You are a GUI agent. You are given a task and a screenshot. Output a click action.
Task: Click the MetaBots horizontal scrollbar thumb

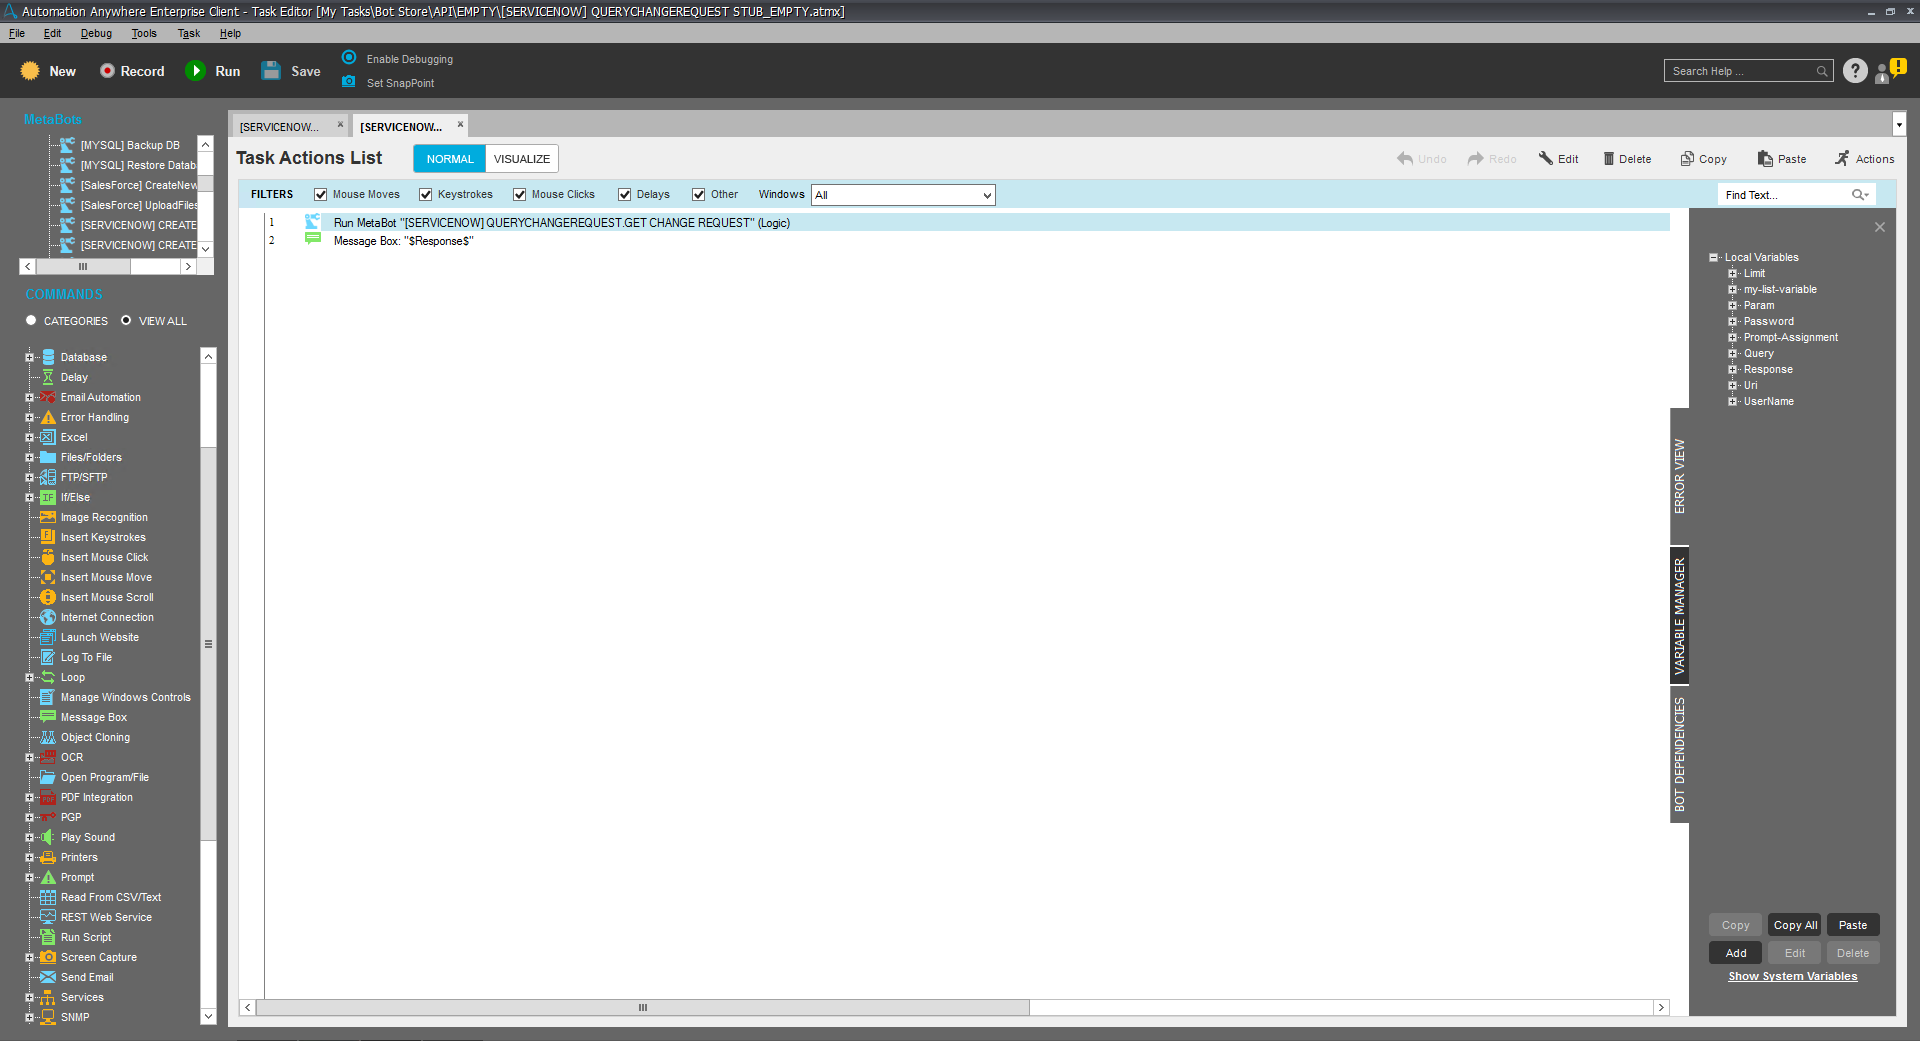83,267
